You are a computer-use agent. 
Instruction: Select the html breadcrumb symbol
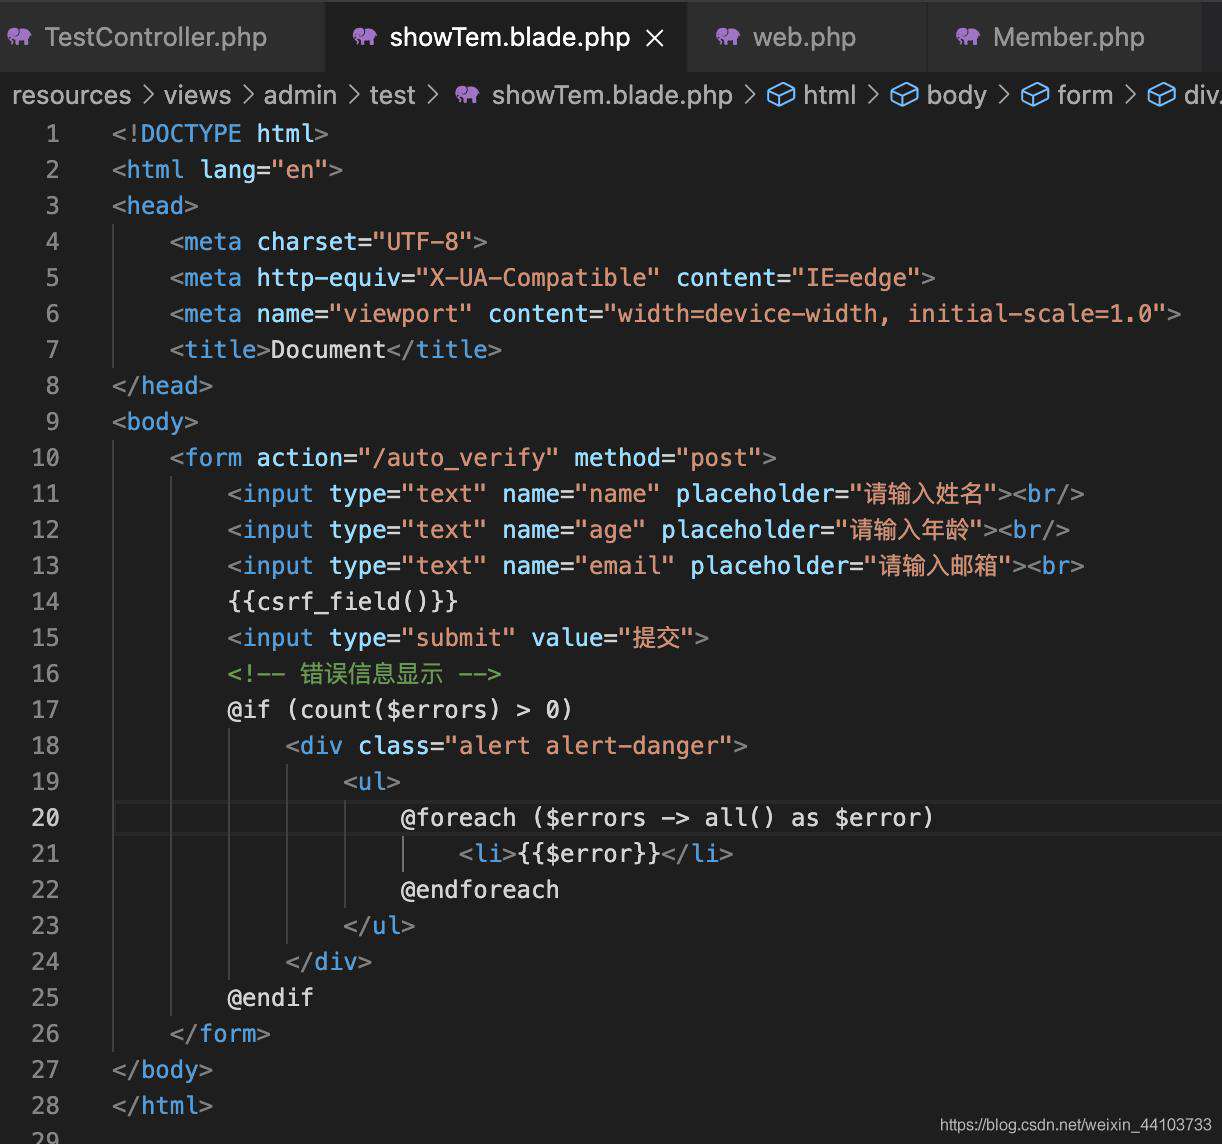[x=830, y=95]
